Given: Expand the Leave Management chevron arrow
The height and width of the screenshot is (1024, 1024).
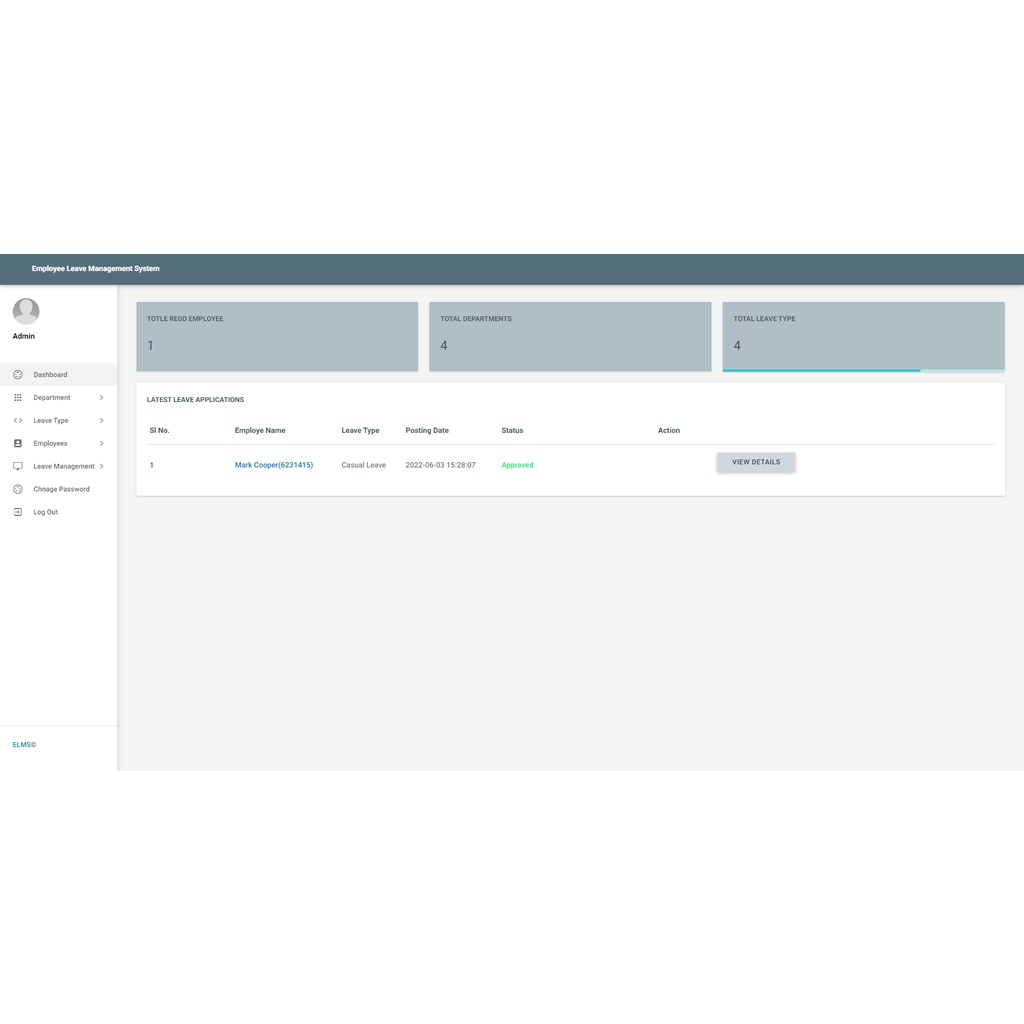Looking at the screenshot, I should [102, 467].
